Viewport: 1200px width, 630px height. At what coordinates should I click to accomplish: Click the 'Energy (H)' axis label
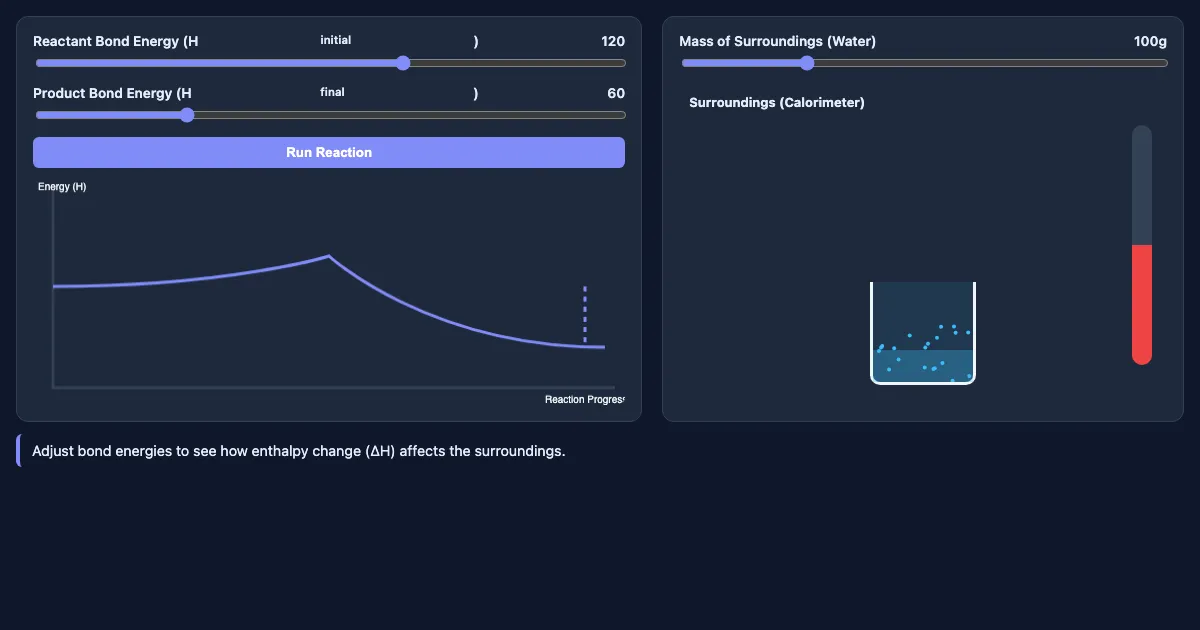click(62, 187)
